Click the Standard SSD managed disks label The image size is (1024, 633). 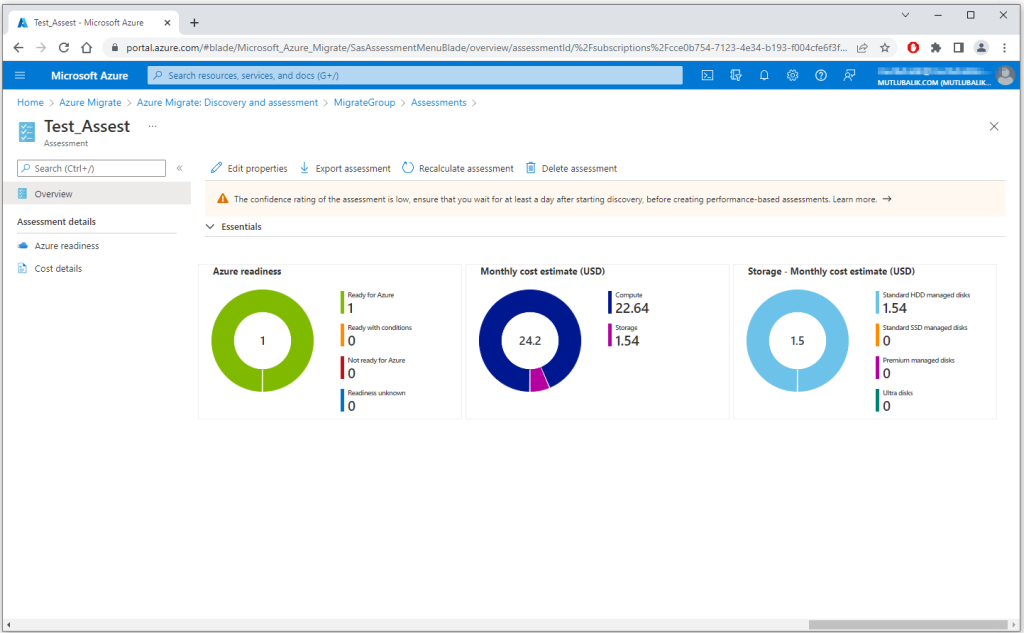coord(925,328)
